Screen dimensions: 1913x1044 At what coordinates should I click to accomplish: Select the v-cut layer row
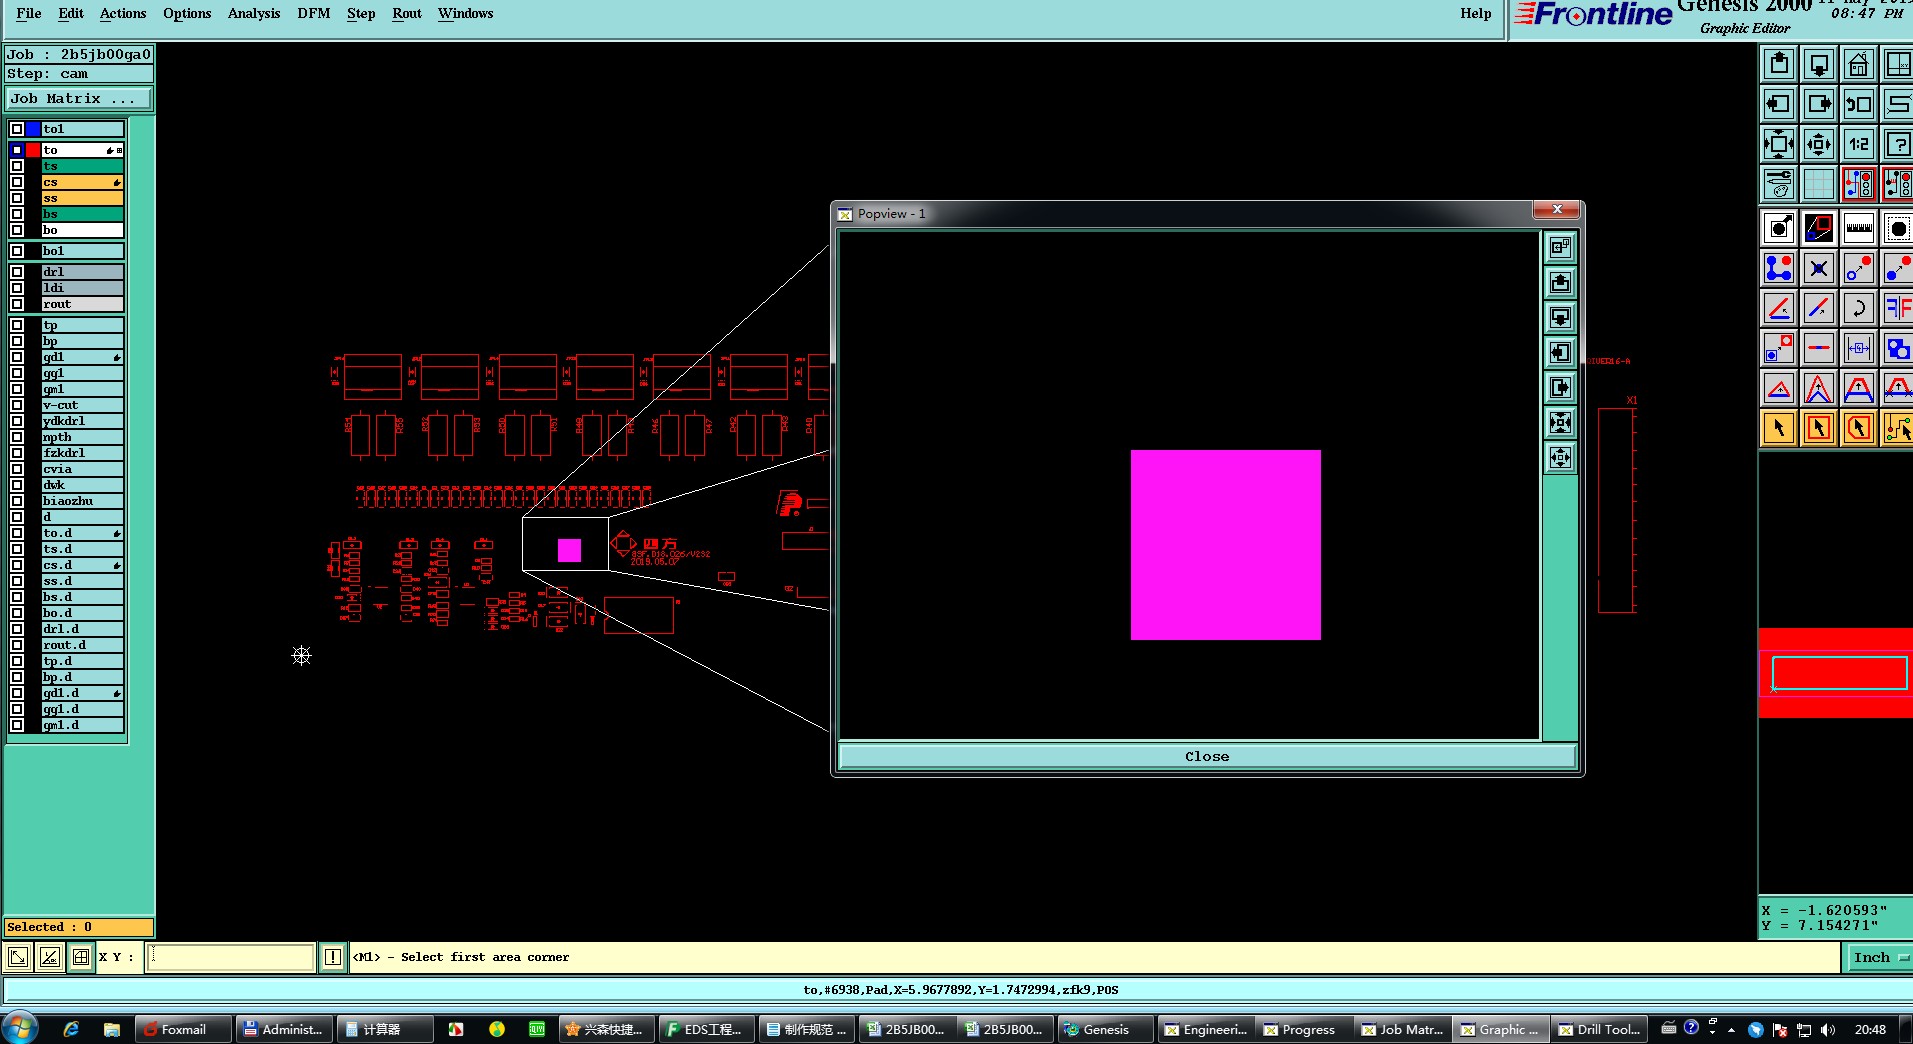pos(83,405)
